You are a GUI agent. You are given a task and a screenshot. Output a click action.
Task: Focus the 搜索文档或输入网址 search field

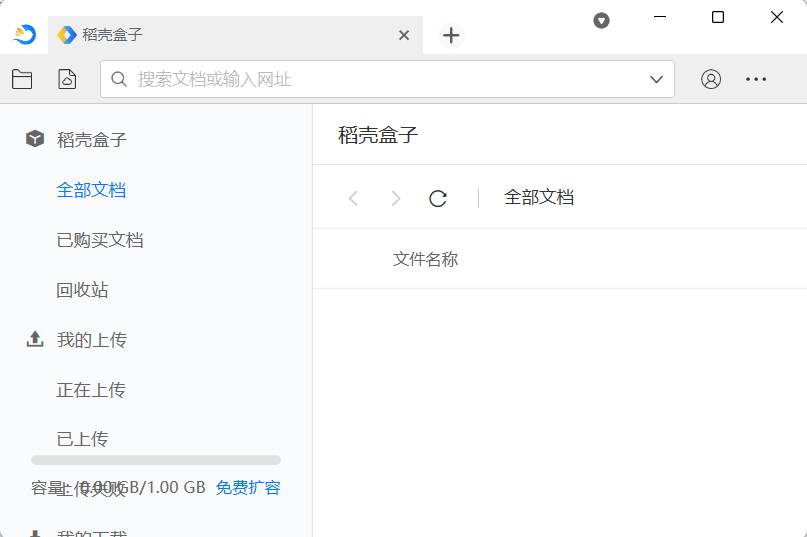[x=387, y=79]
